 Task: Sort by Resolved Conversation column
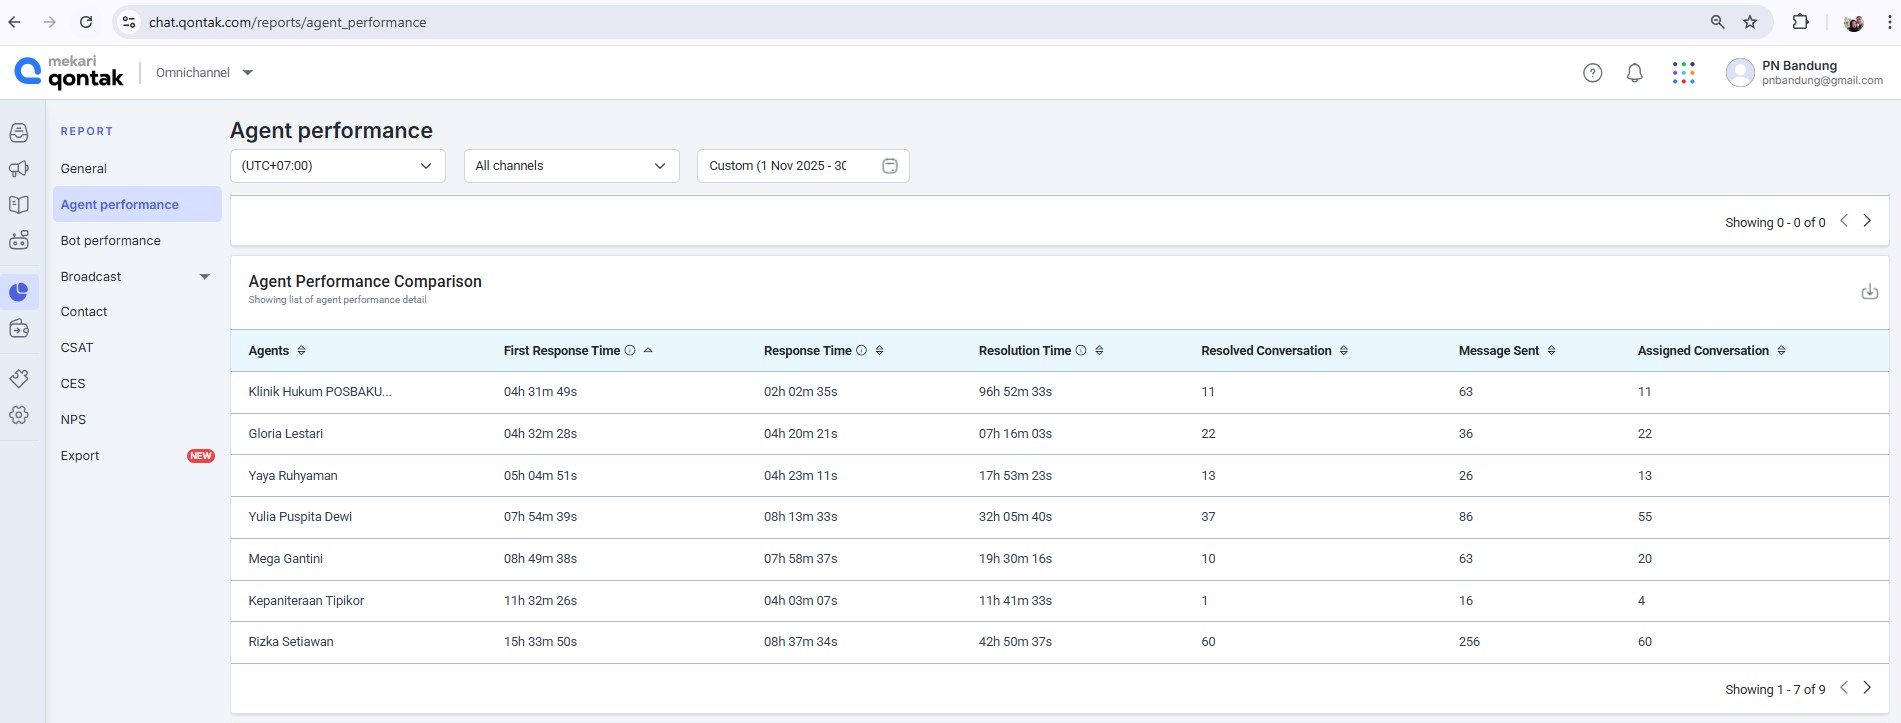click(1343, 351)
